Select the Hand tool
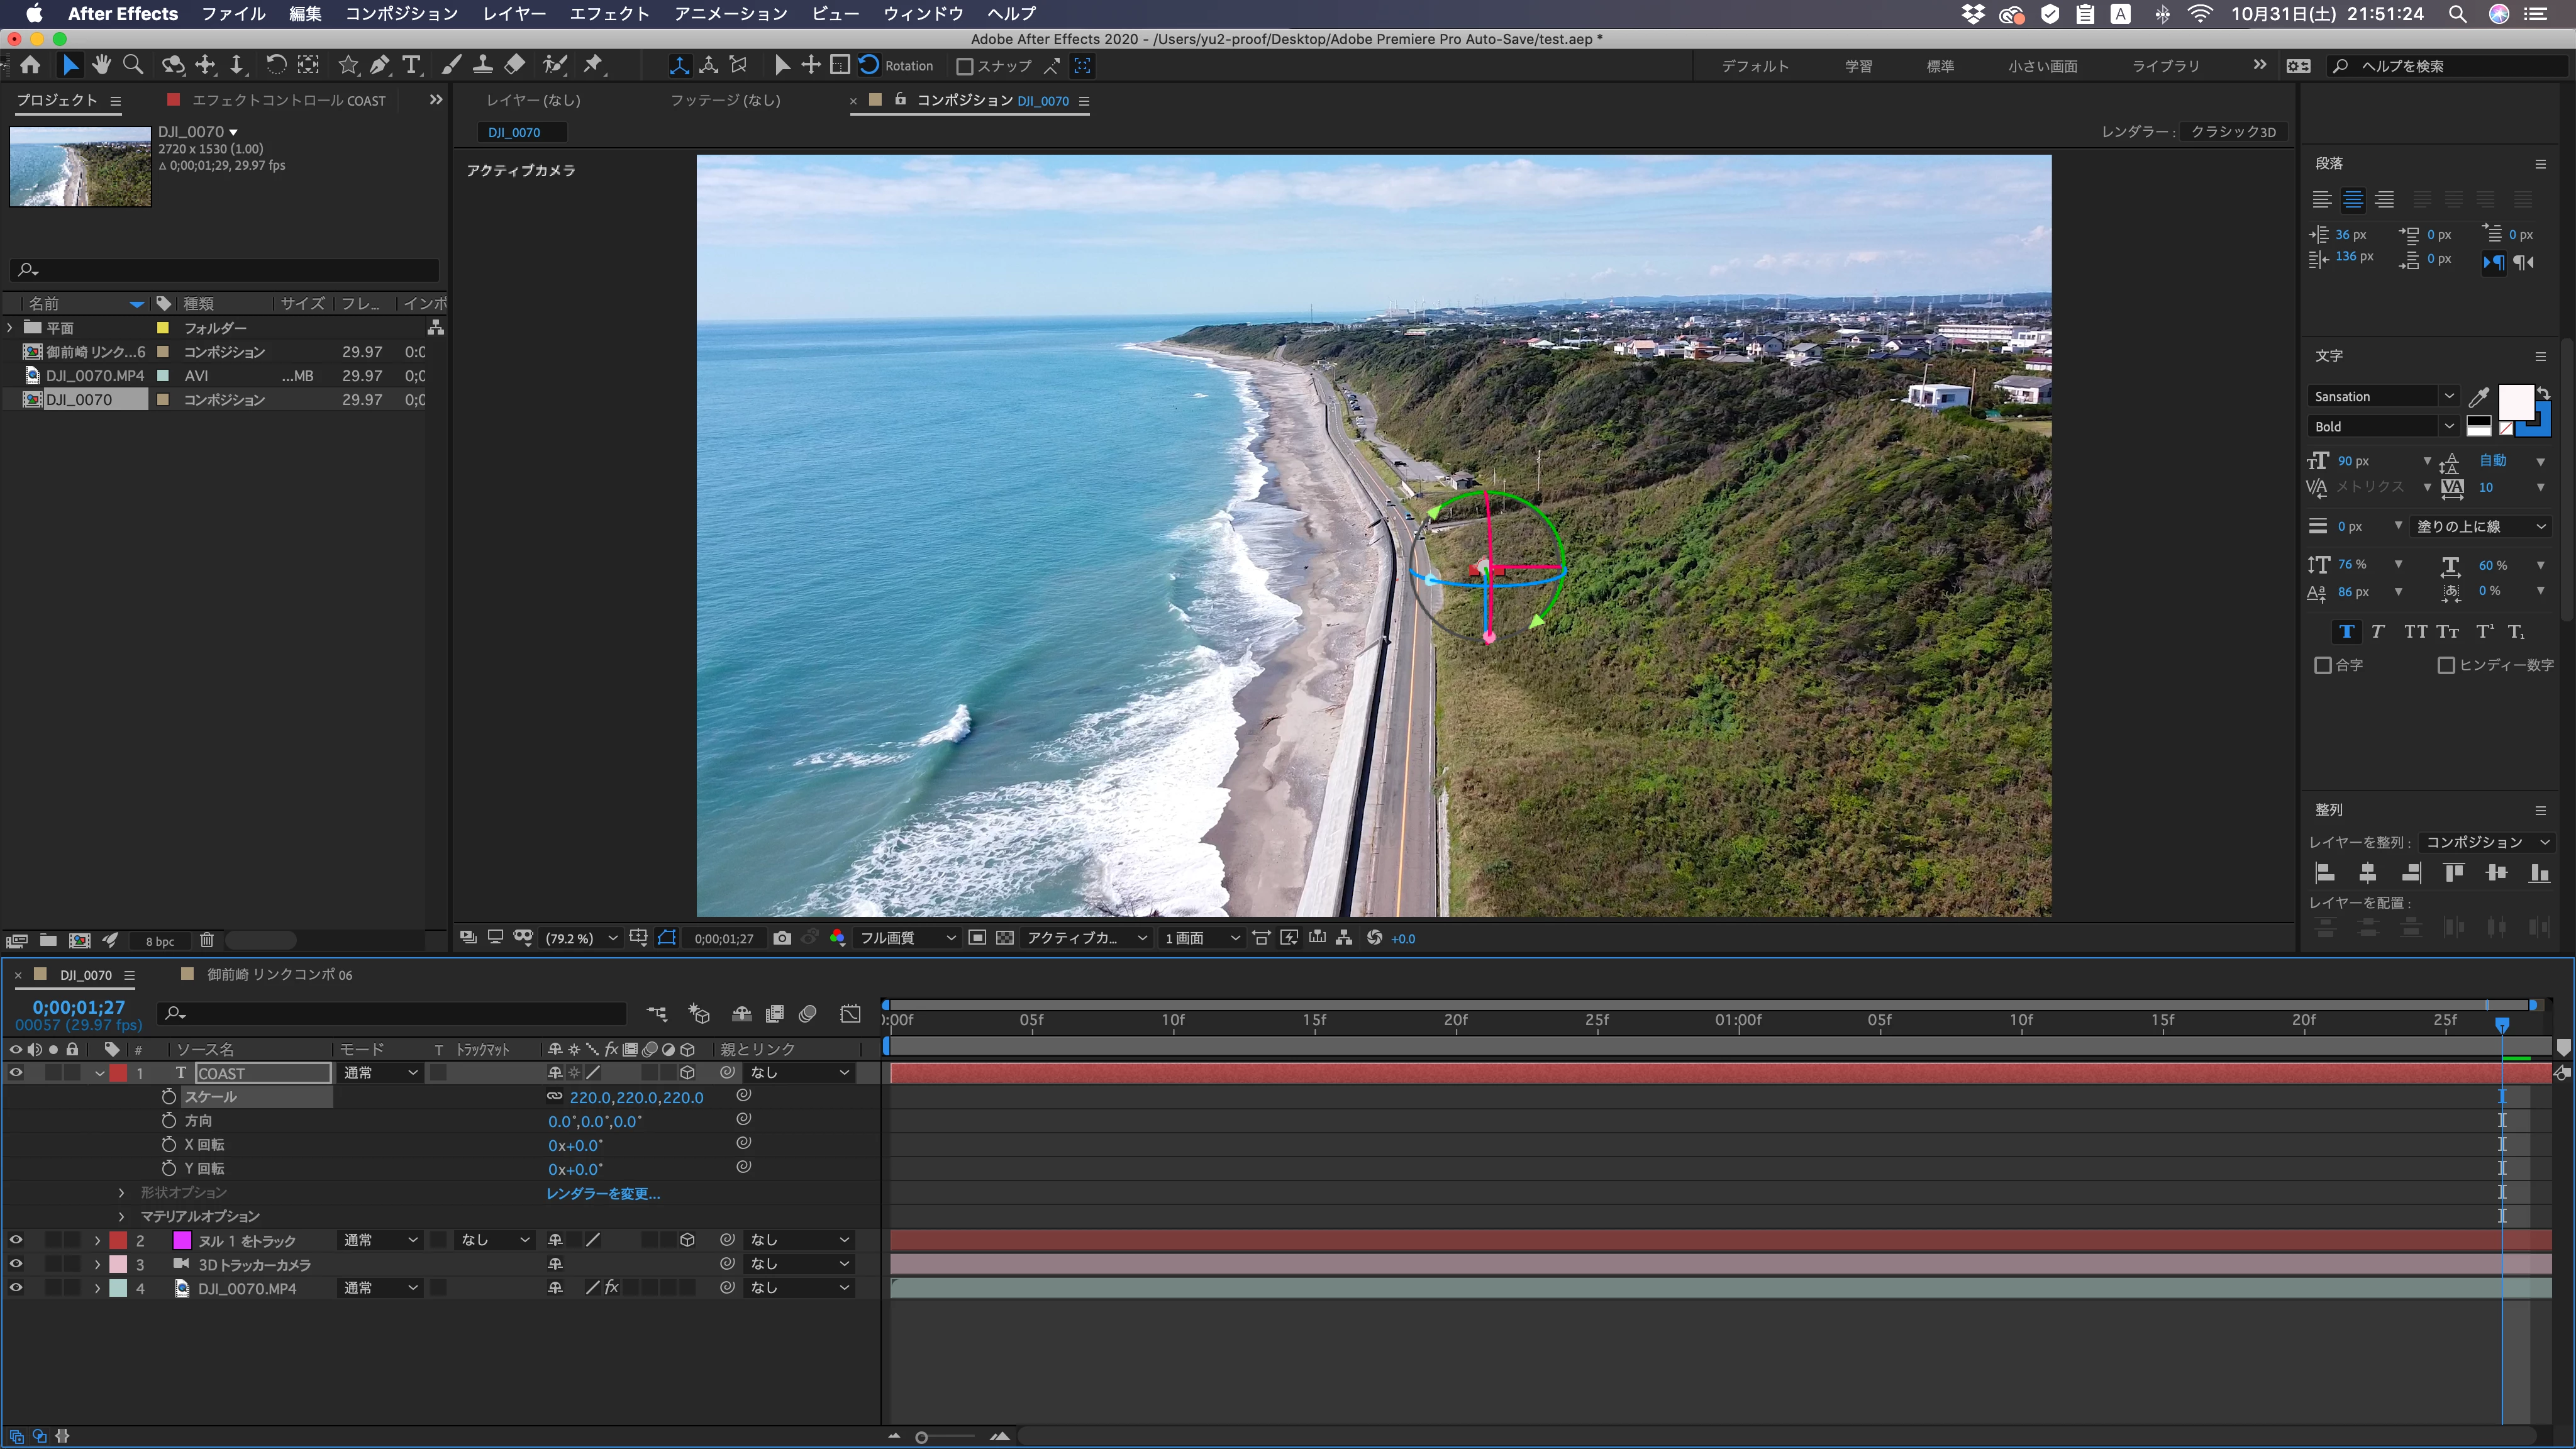The image size is (2576, 1449). click(101, 65)
